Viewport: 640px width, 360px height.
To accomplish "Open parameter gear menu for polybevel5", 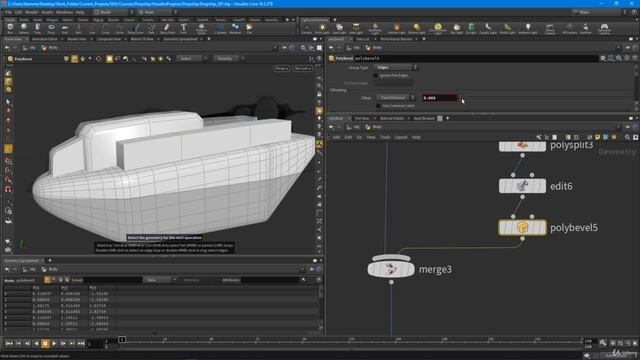I will [603, 58].
